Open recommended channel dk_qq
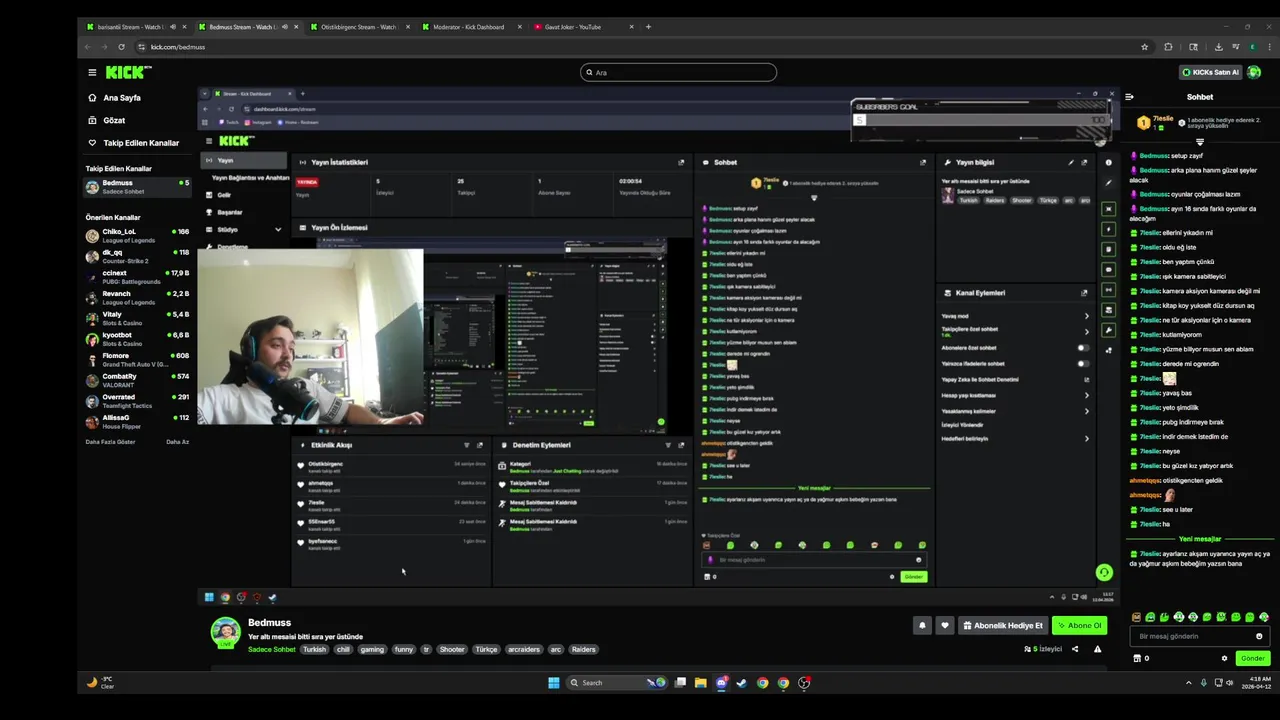Viewport: 1280px width, 720px height. [x=137, y=257]
